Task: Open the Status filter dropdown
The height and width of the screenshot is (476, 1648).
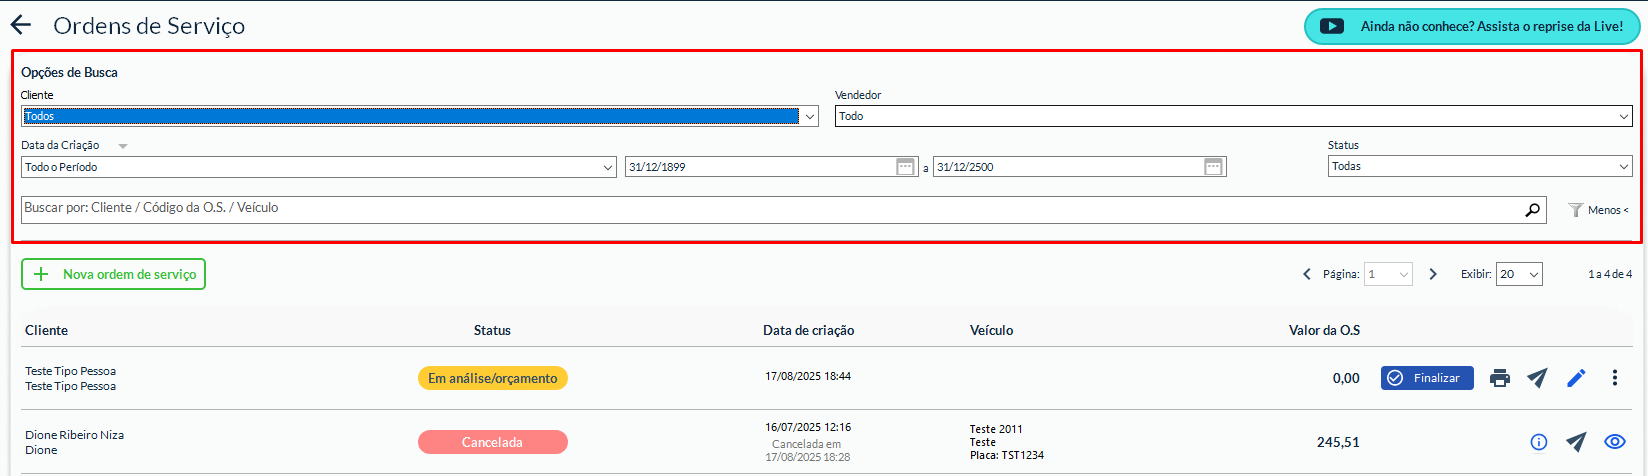Action: click(x=1479, y=167)
